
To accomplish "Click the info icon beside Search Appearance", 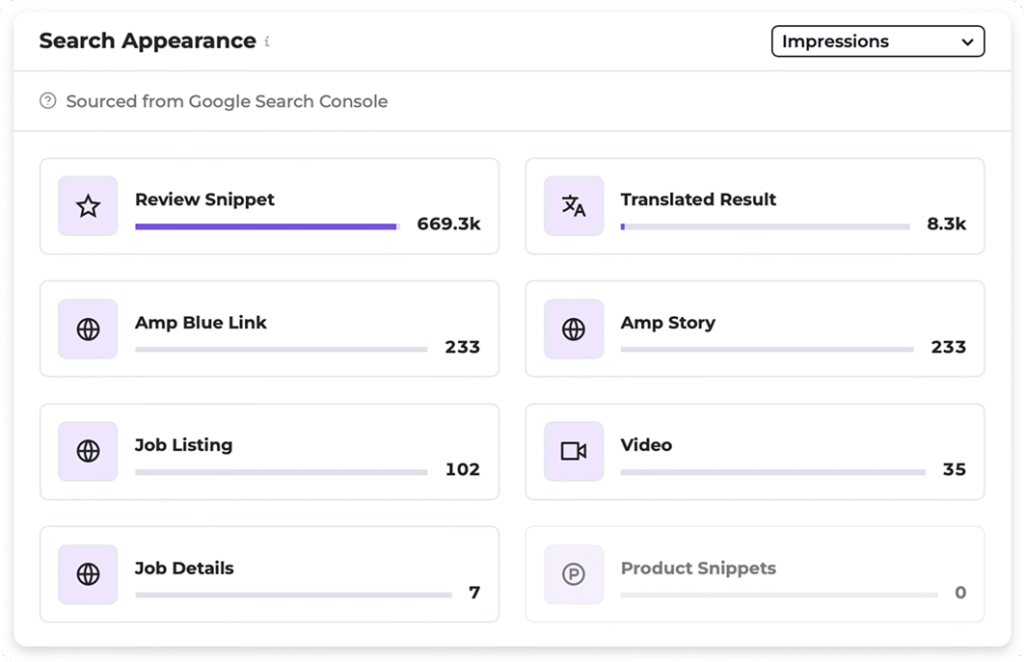I will [267, 42].
